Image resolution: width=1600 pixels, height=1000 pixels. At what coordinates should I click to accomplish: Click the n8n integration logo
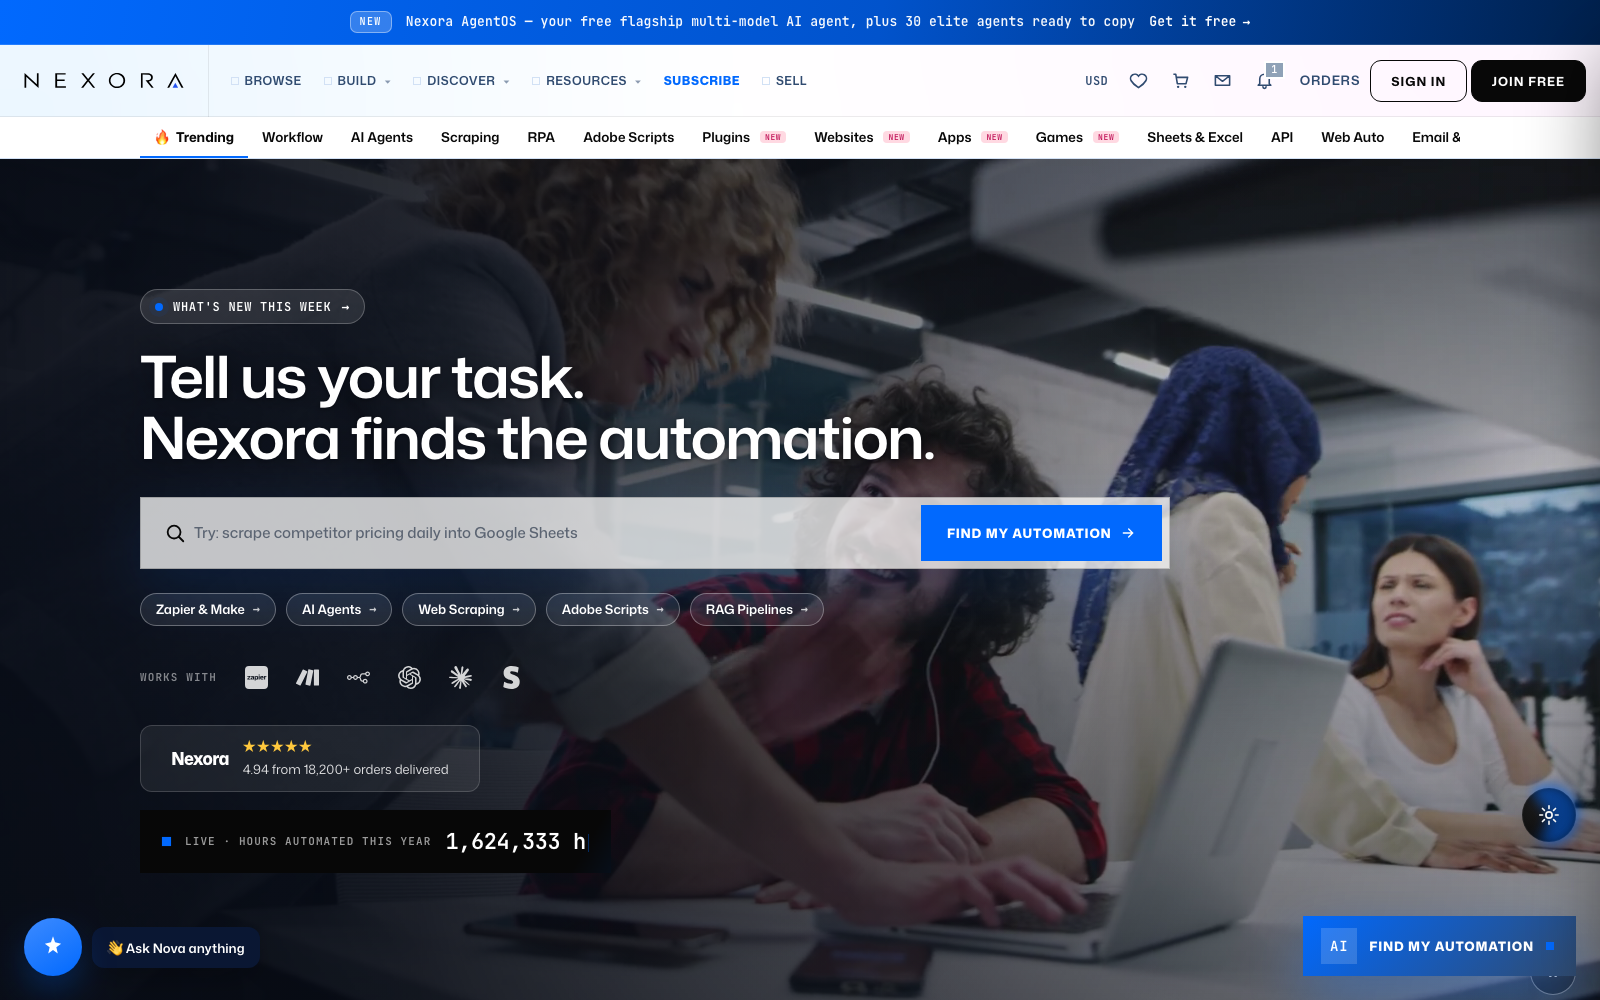(x=358, y=678)
